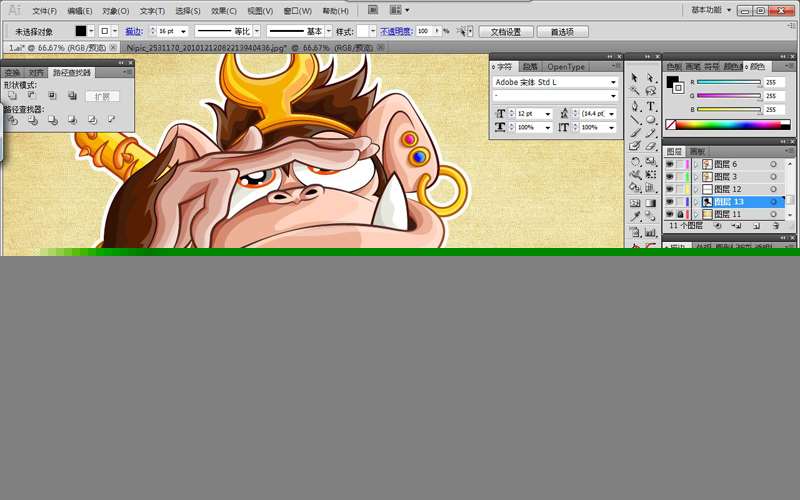Select the Shape Builder tool
The height and width of the screenshot is (500, 800).
(634, 188)
